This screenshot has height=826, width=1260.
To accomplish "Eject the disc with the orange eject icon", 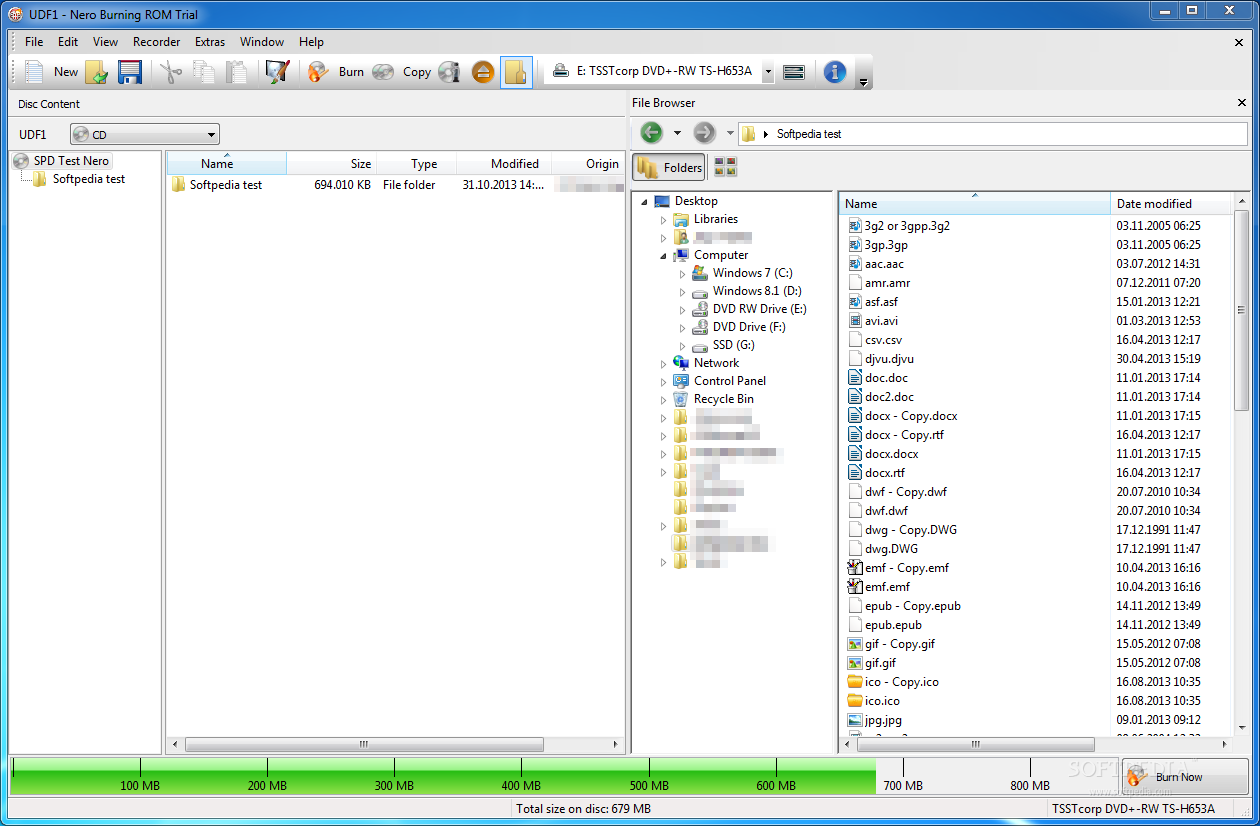I will tap(483, 72).
